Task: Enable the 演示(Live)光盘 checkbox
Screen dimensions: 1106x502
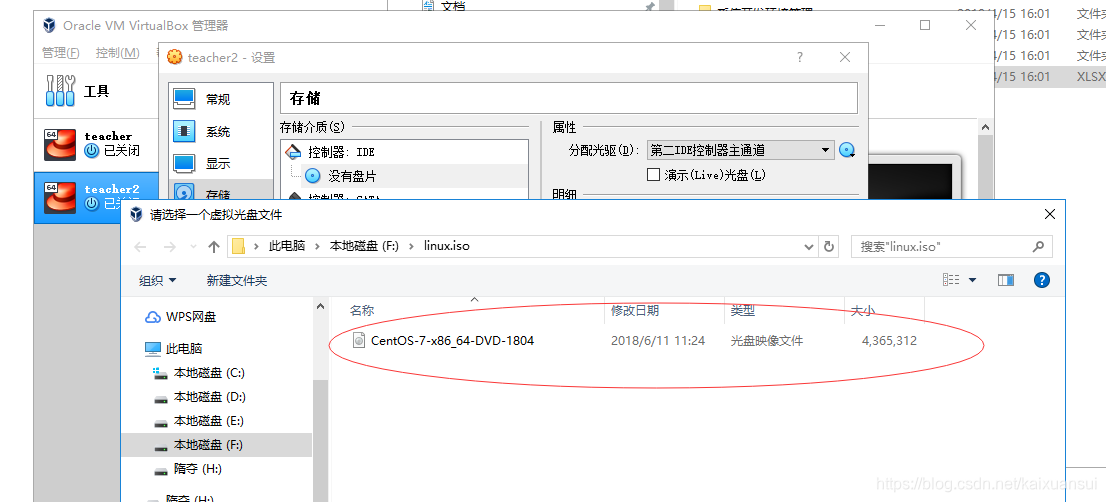Action: (653, 174)
